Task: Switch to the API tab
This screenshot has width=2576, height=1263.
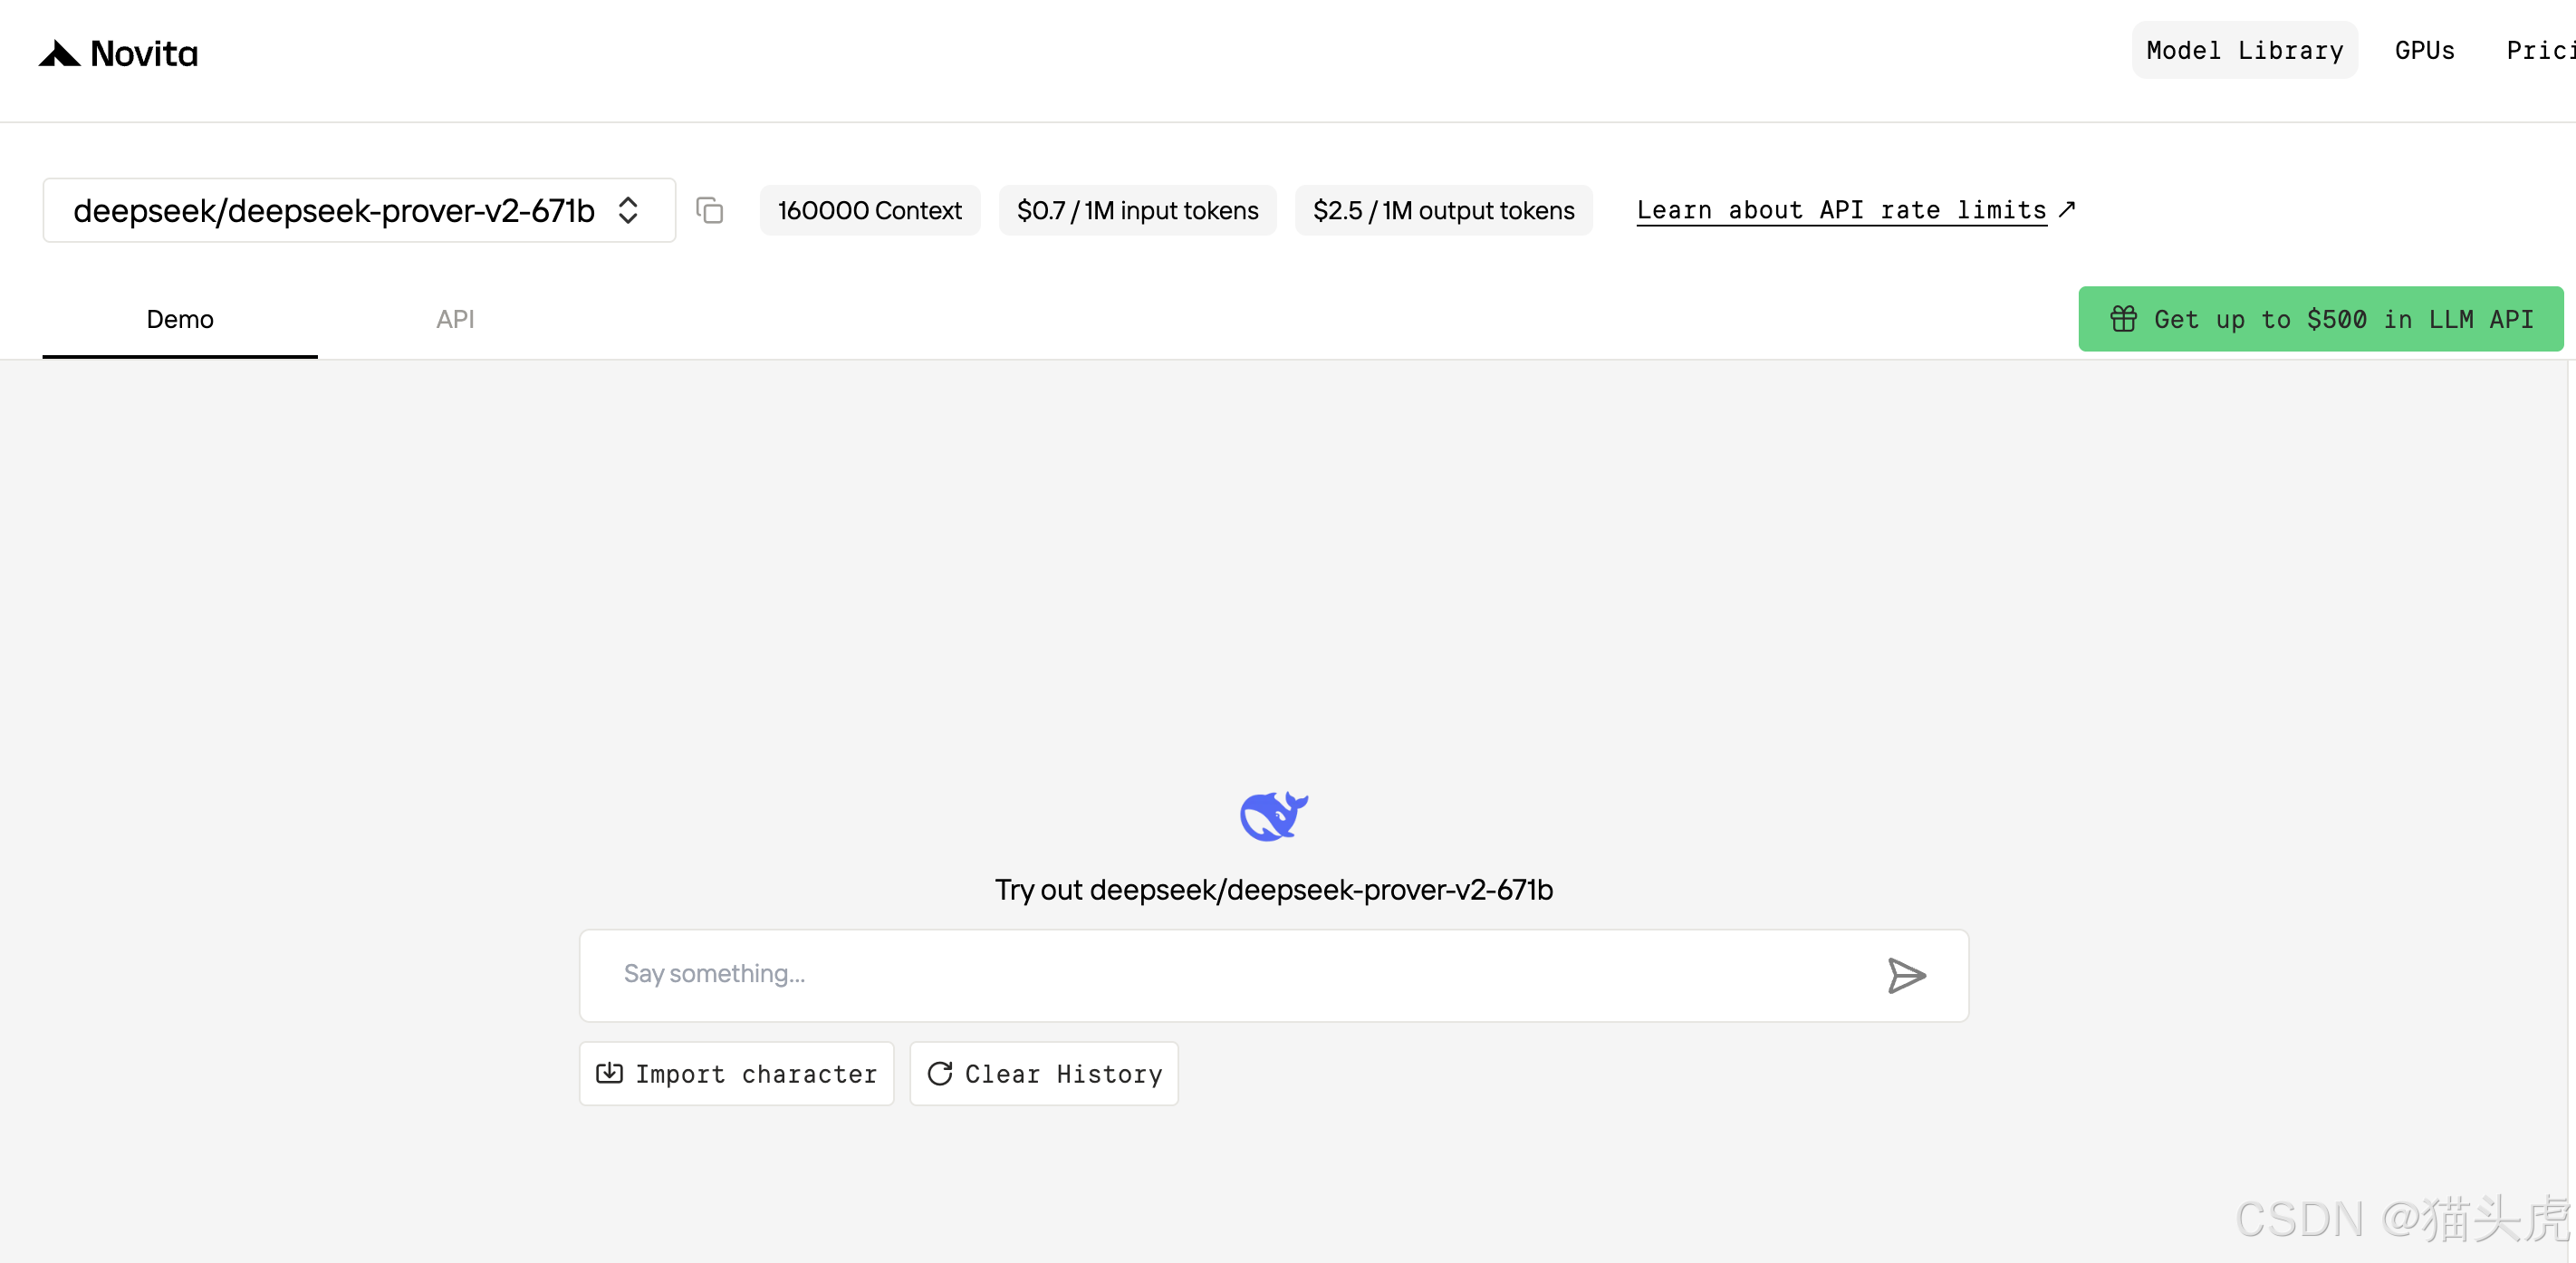Action: [x=455, y=319]
